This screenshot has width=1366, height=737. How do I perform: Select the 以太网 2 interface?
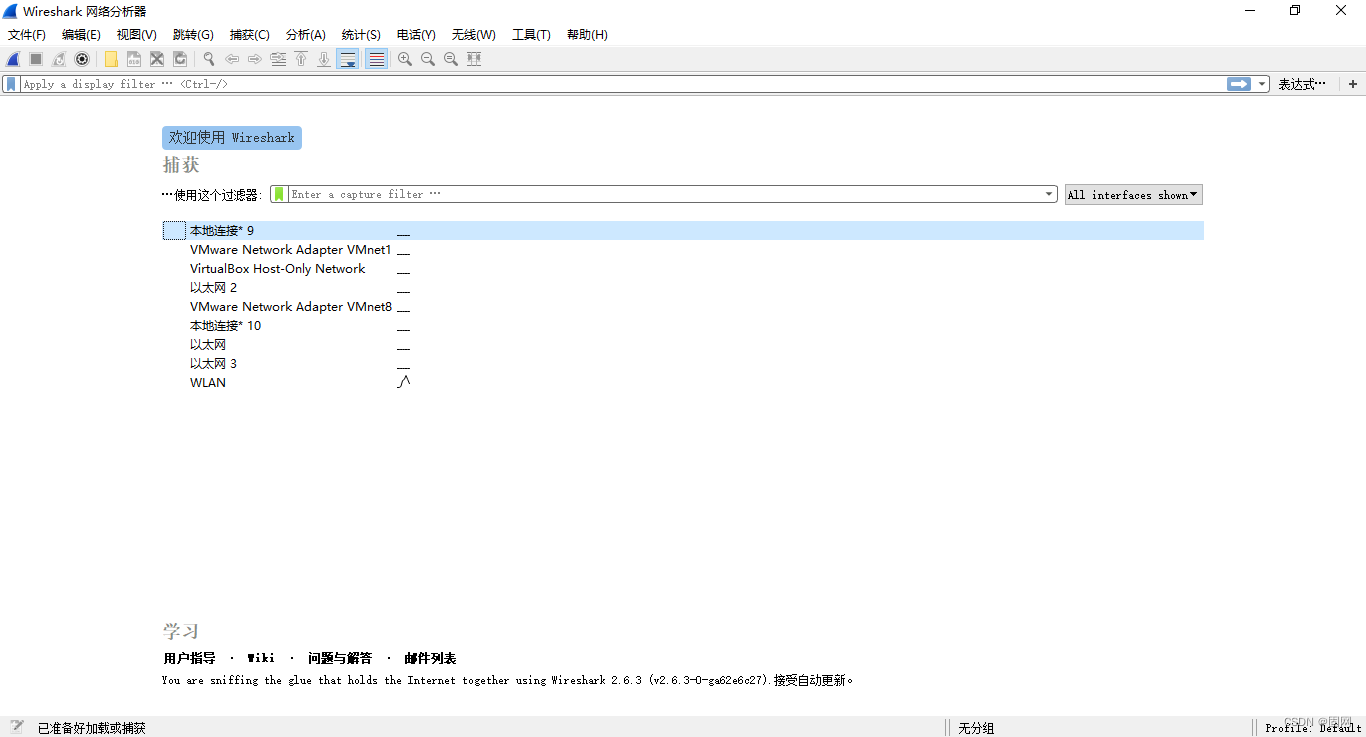(213, 288)
